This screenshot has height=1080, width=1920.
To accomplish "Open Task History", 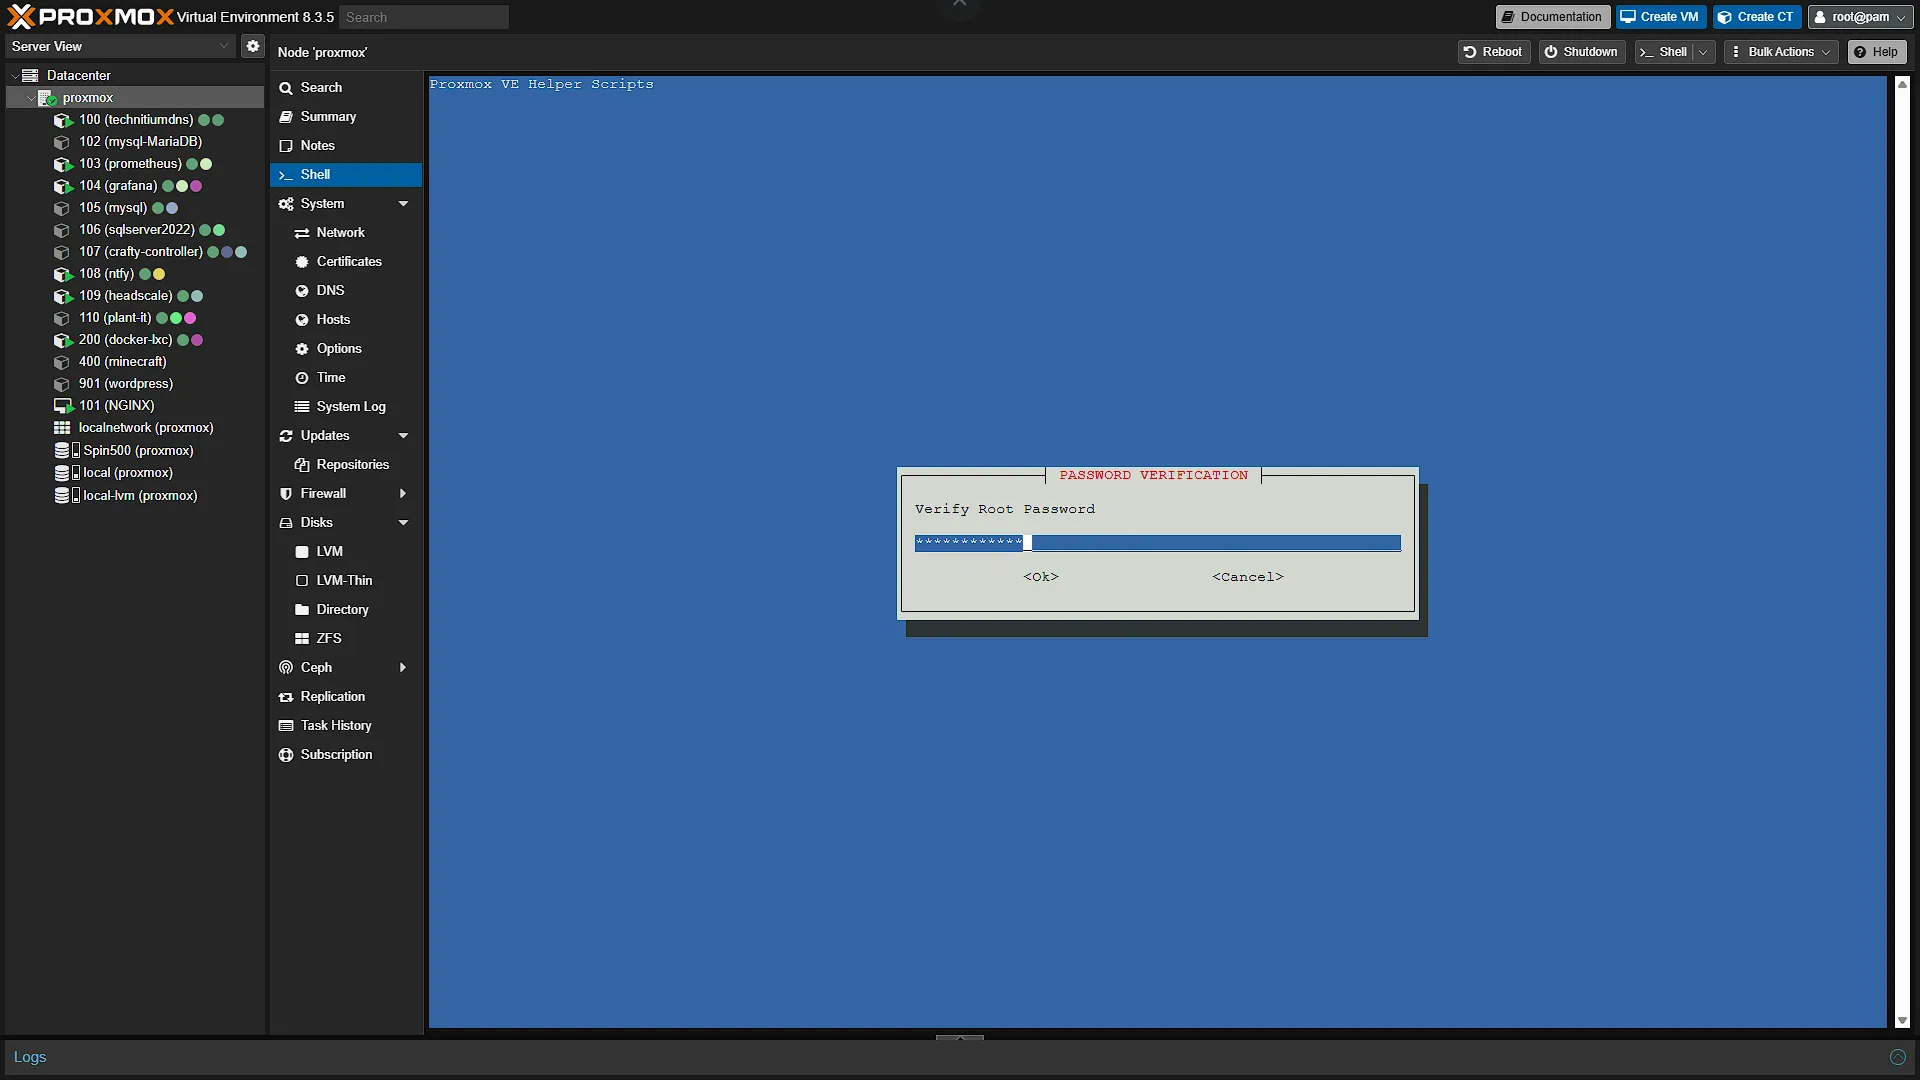I will pyautogui.click(x=346, y=726).
